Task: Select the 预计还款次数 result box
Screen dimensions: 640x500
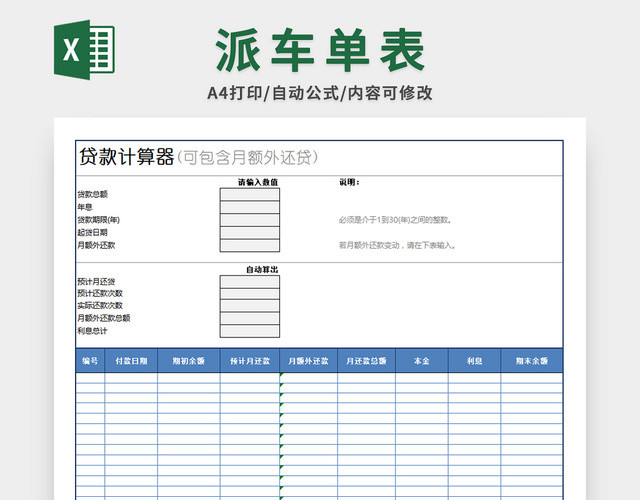Action: click(x=250, y=294)
